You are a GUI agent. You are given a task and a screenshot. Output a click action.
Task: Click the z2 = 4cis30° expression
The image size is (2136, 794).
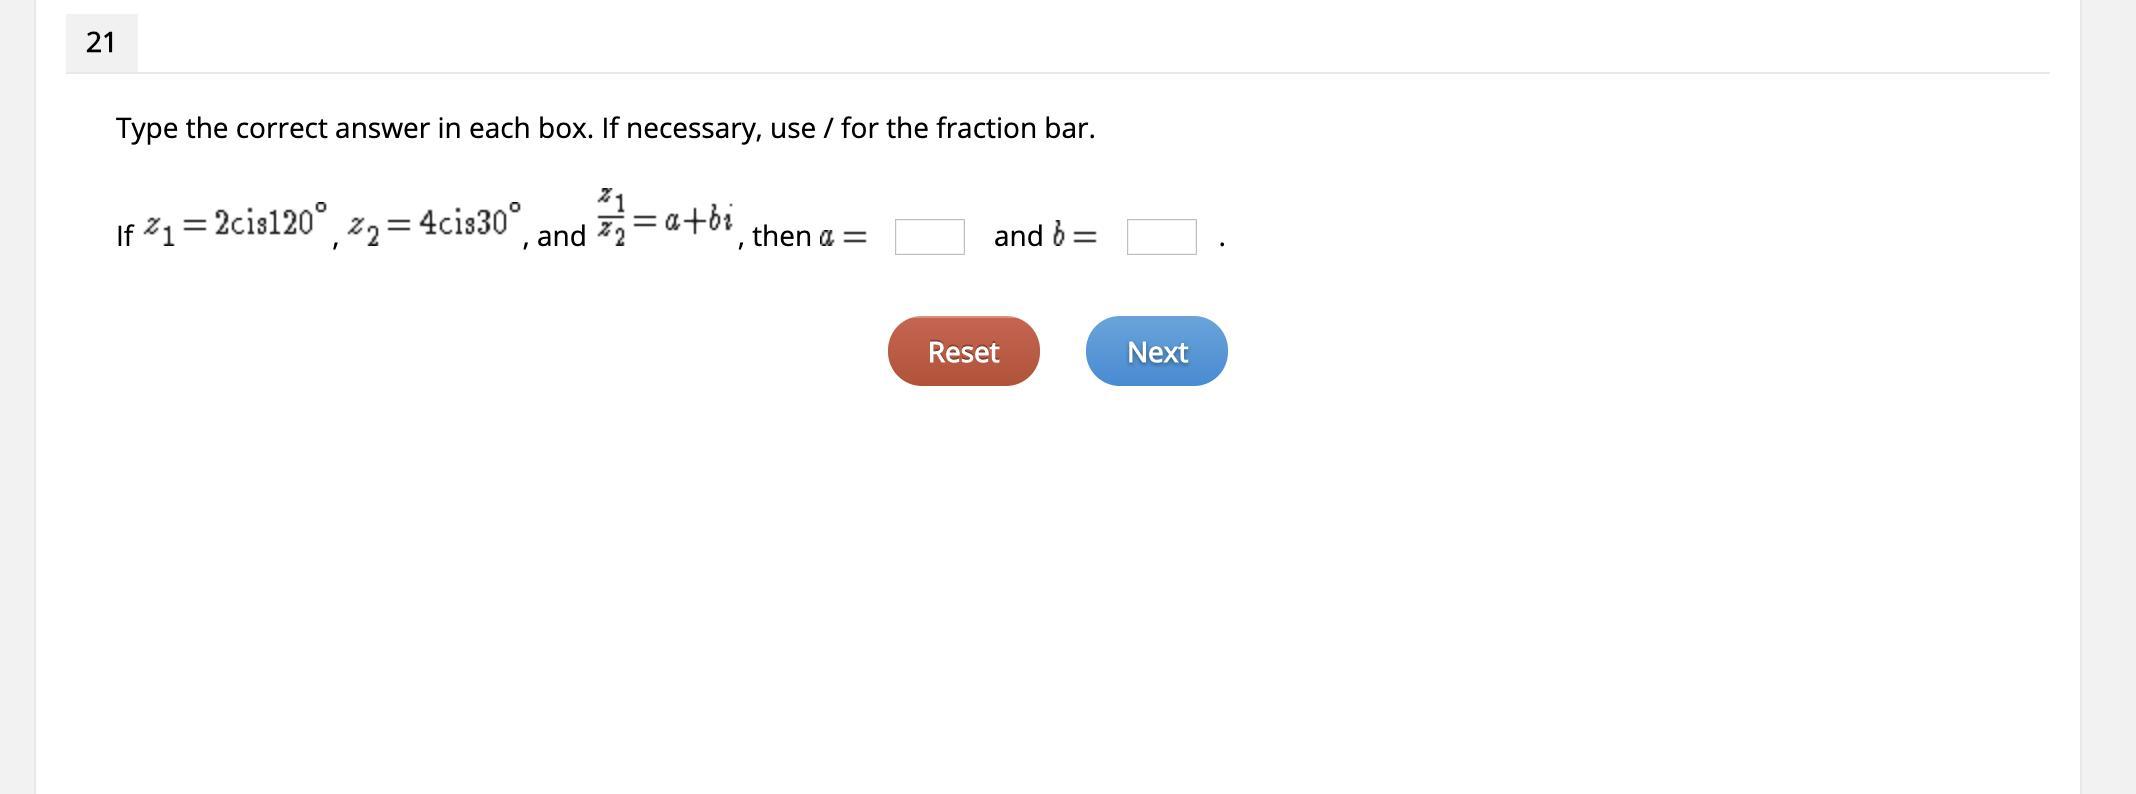(434, 222)
